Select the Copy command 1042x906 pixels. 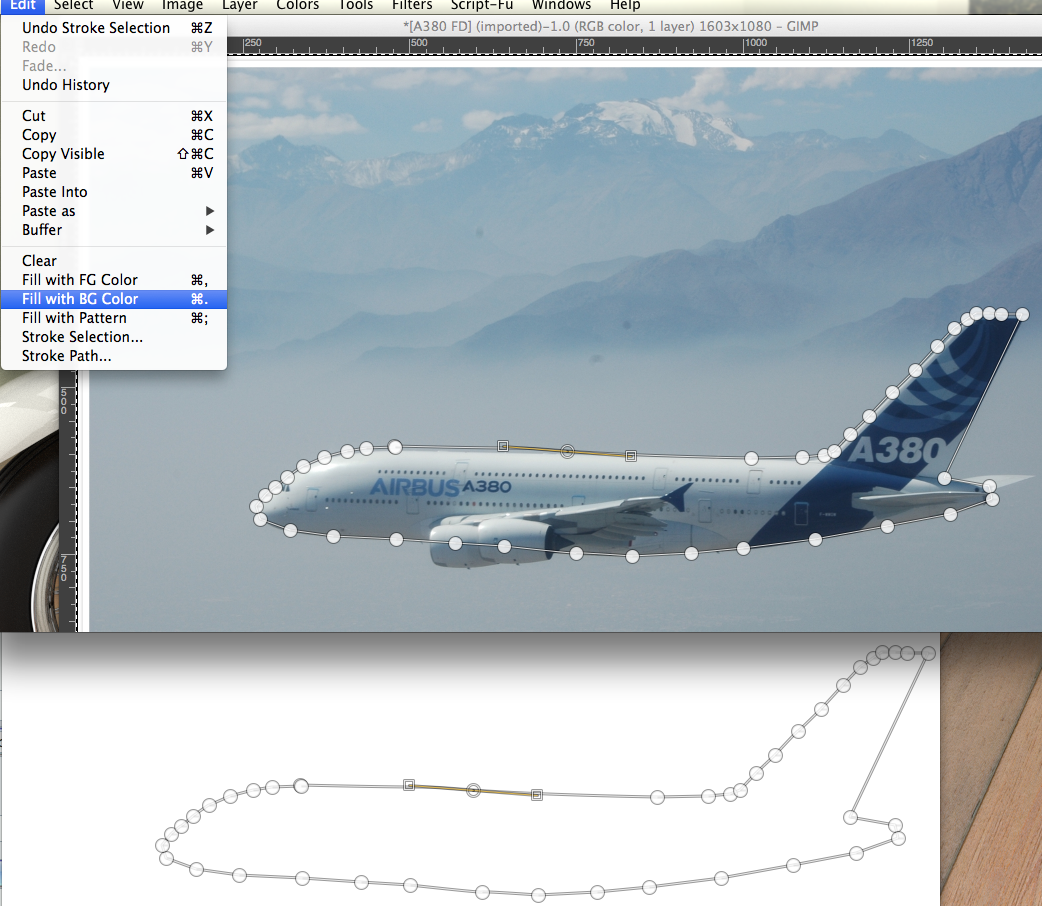click(114, 135)
